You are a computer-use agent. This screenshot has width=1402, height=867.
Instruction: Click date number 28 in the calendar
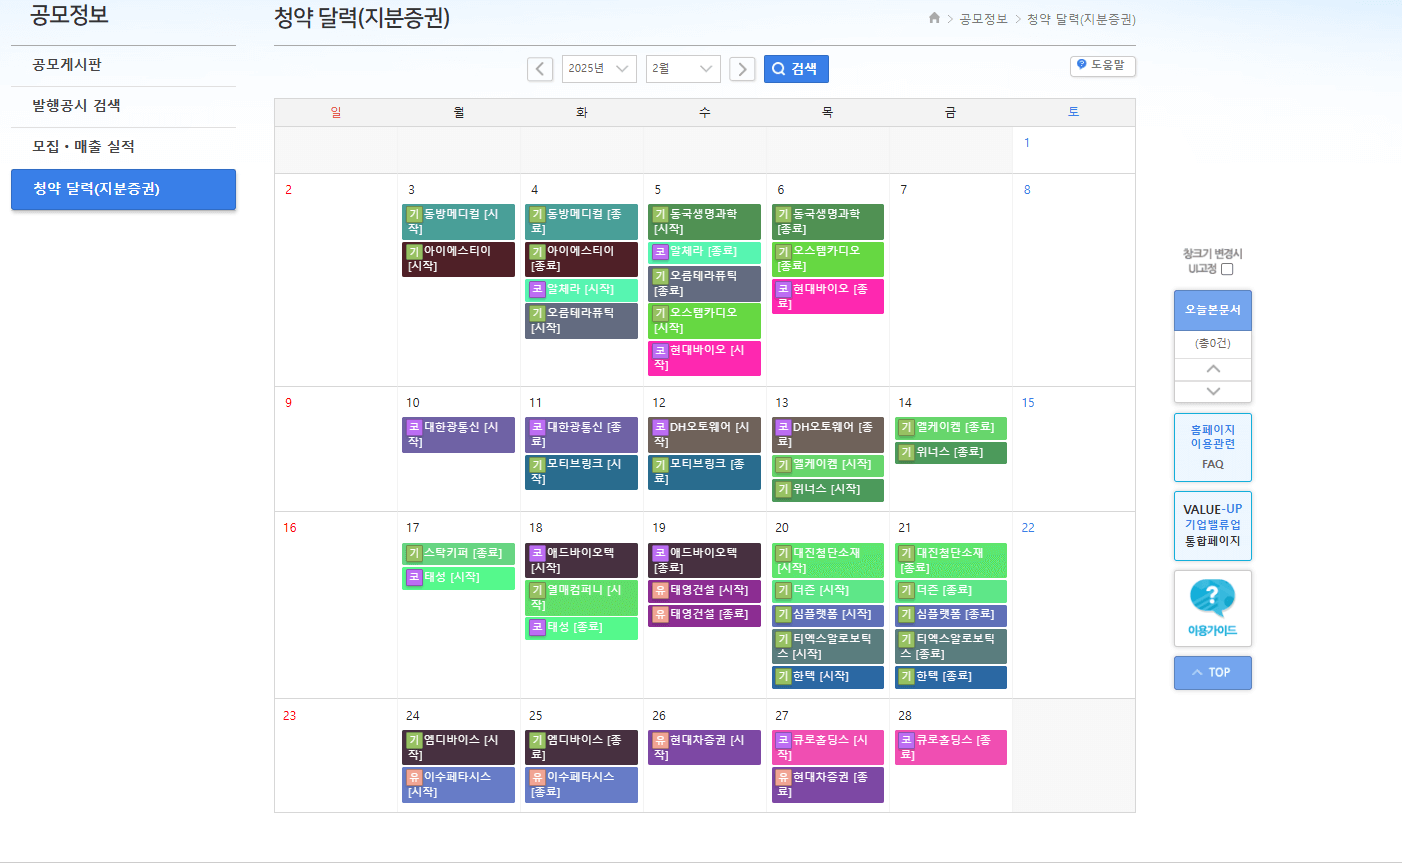pos(905,716)
